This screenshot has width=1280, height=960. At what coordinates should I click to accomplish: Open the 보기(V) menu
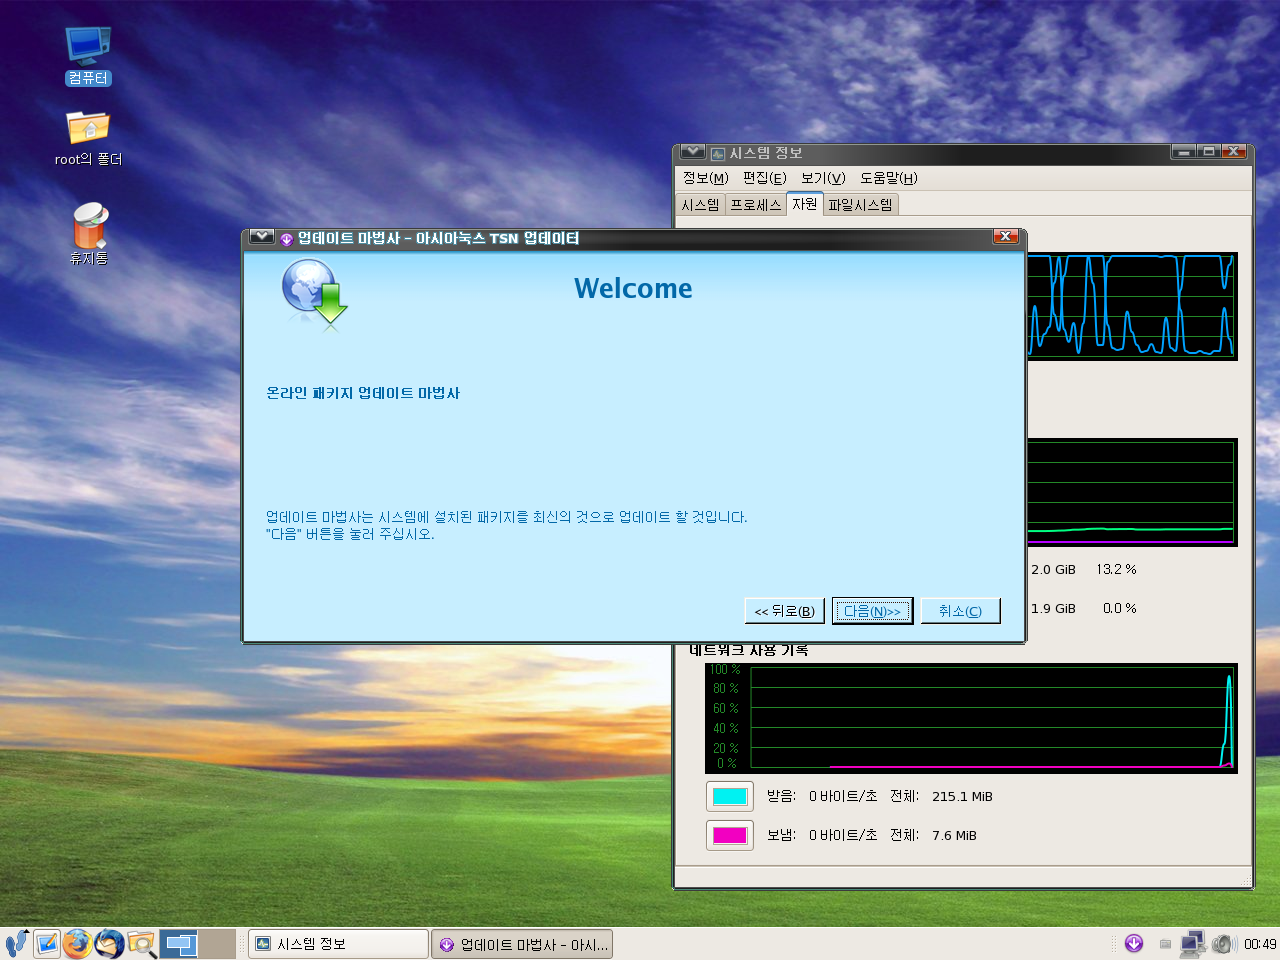[x=823, y=178]
